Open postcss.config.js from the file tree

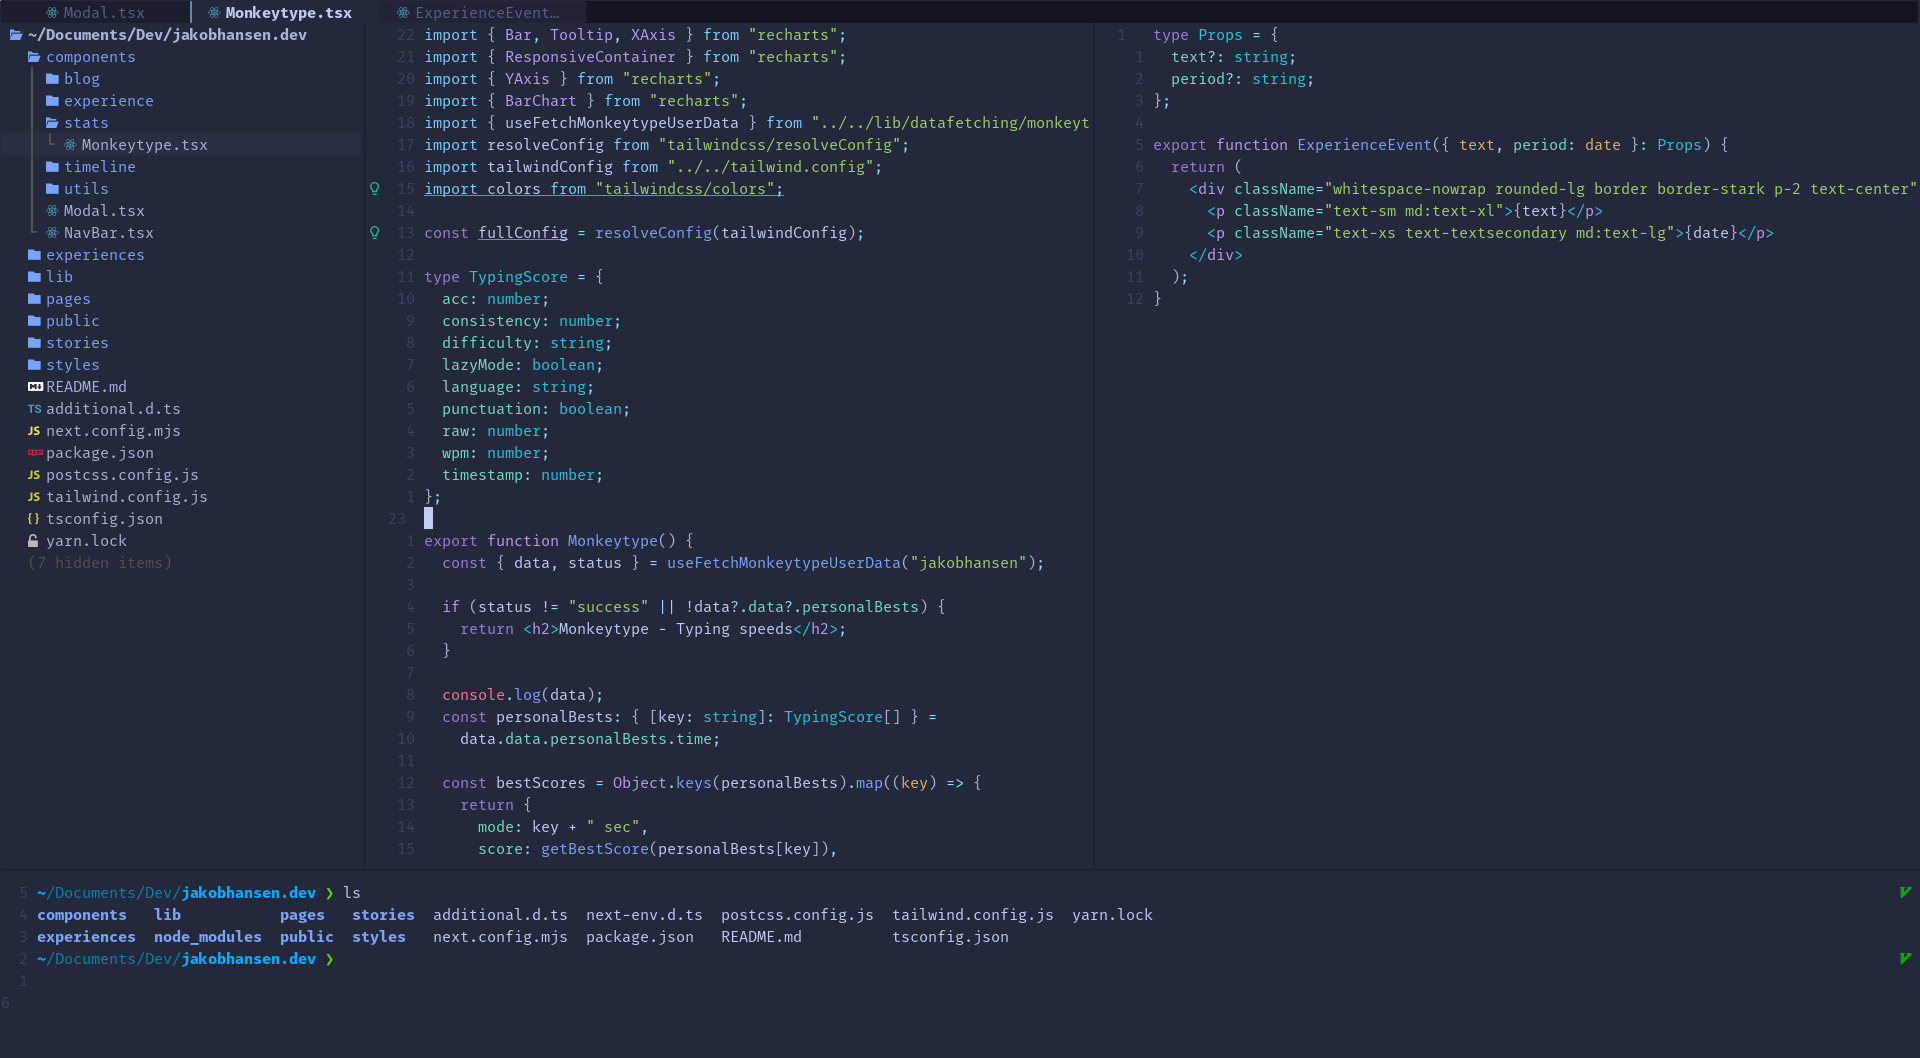pyautogui.click(x=122, y=475)
